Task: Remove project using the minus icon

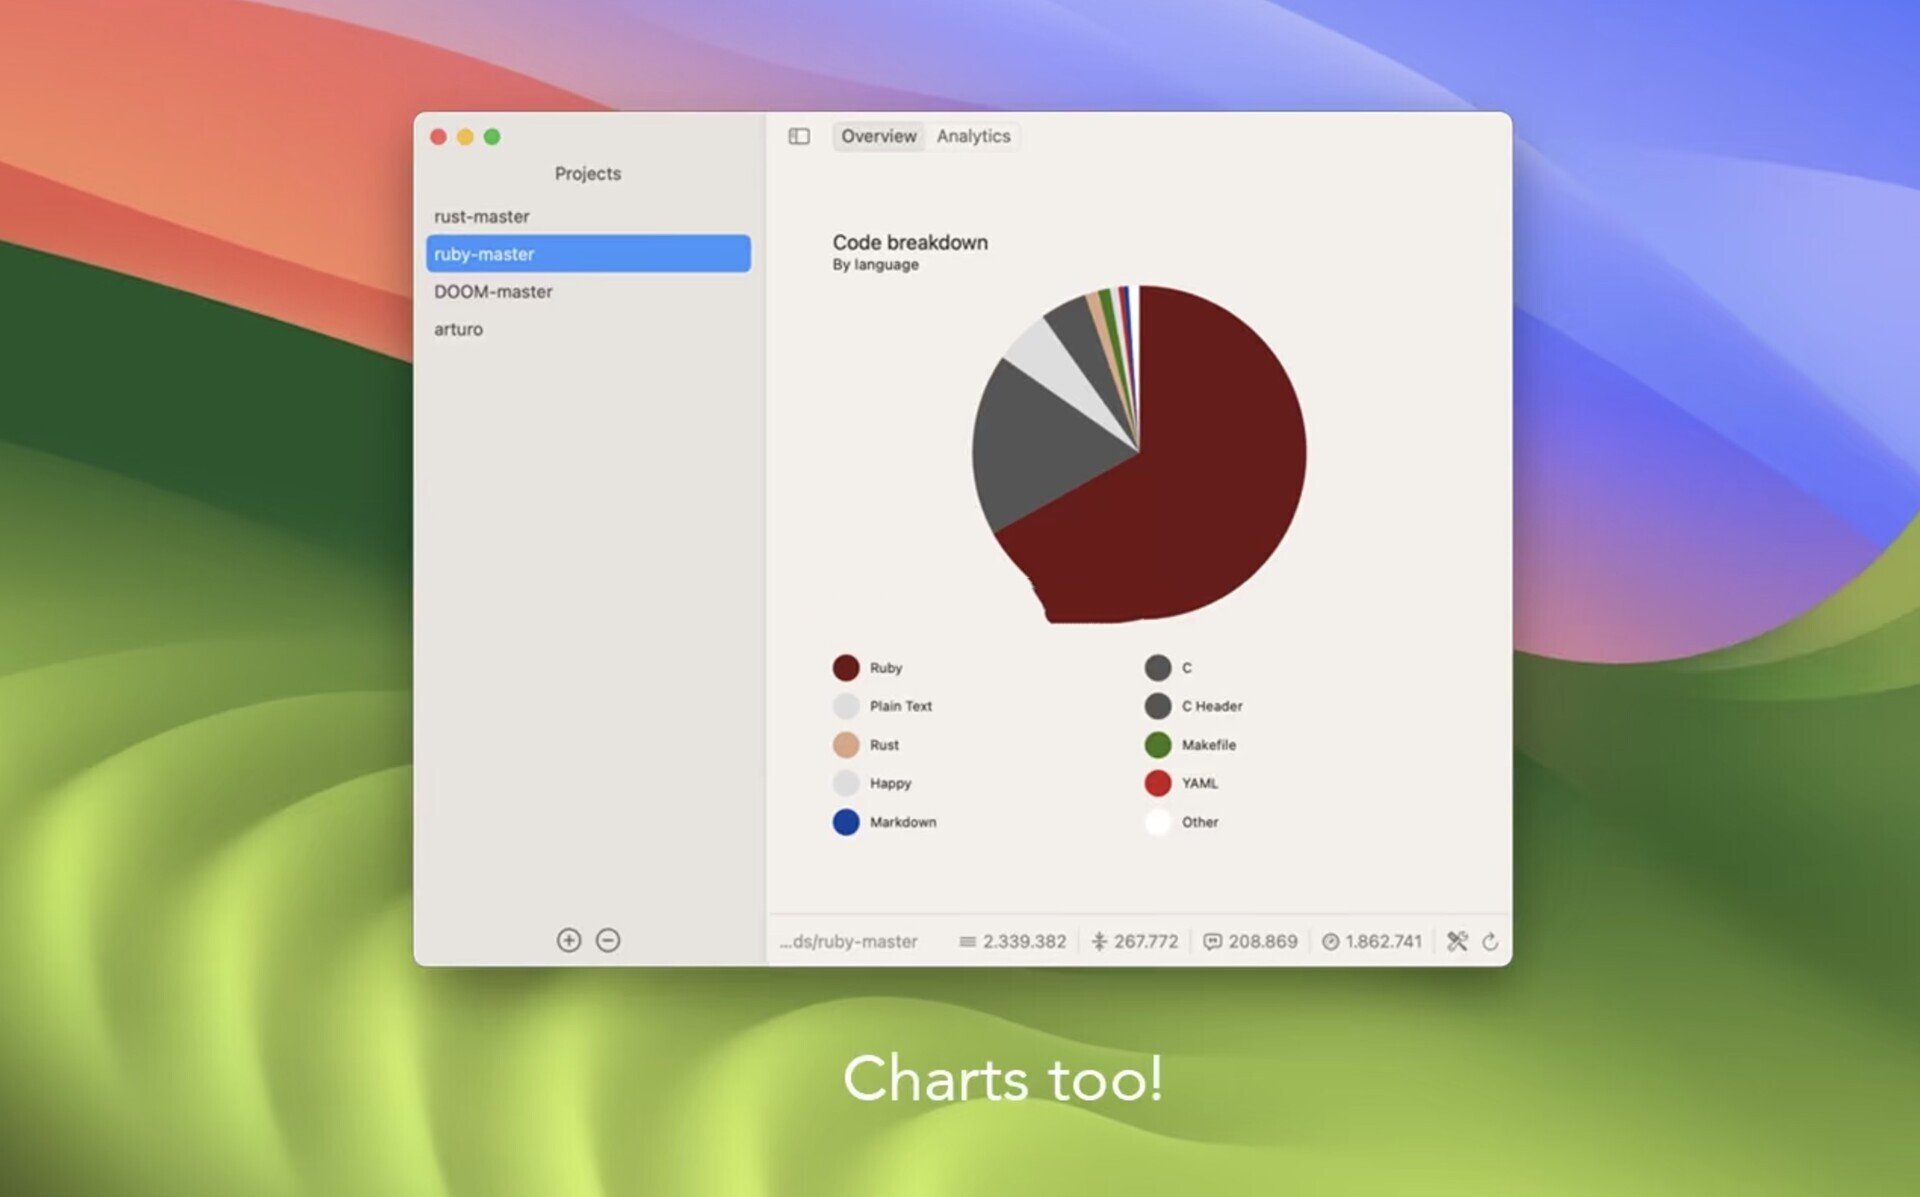Action: coord(608,940)
